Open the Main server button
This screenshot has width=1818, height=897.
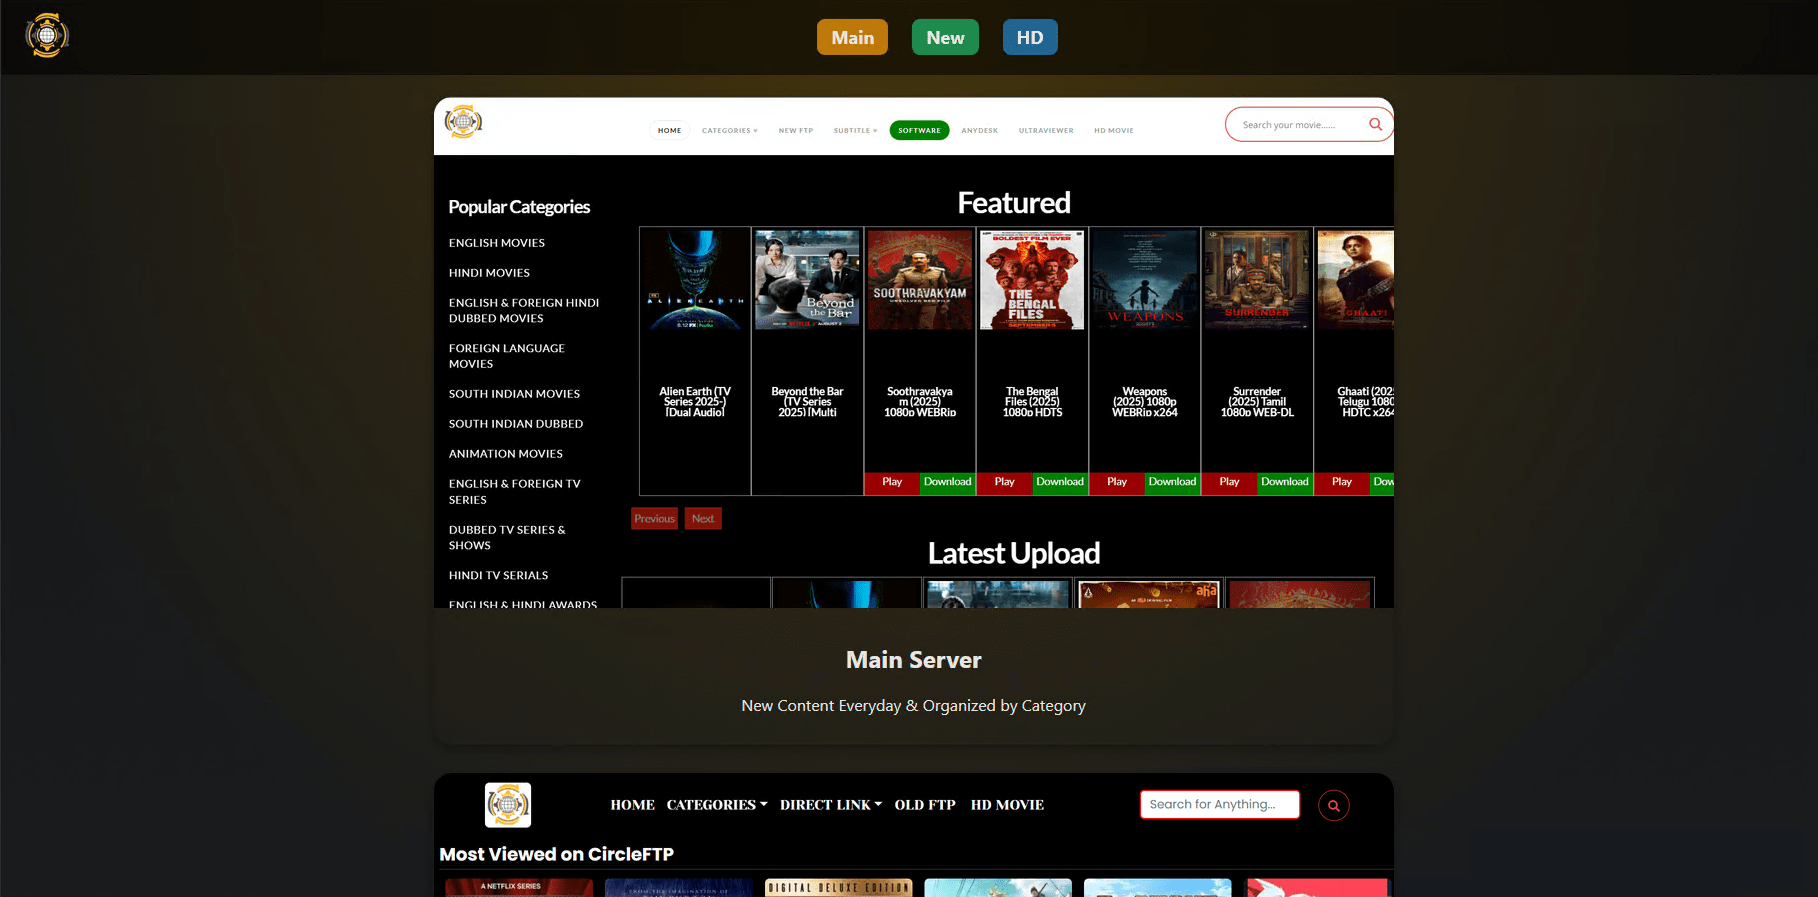(852, 38)
